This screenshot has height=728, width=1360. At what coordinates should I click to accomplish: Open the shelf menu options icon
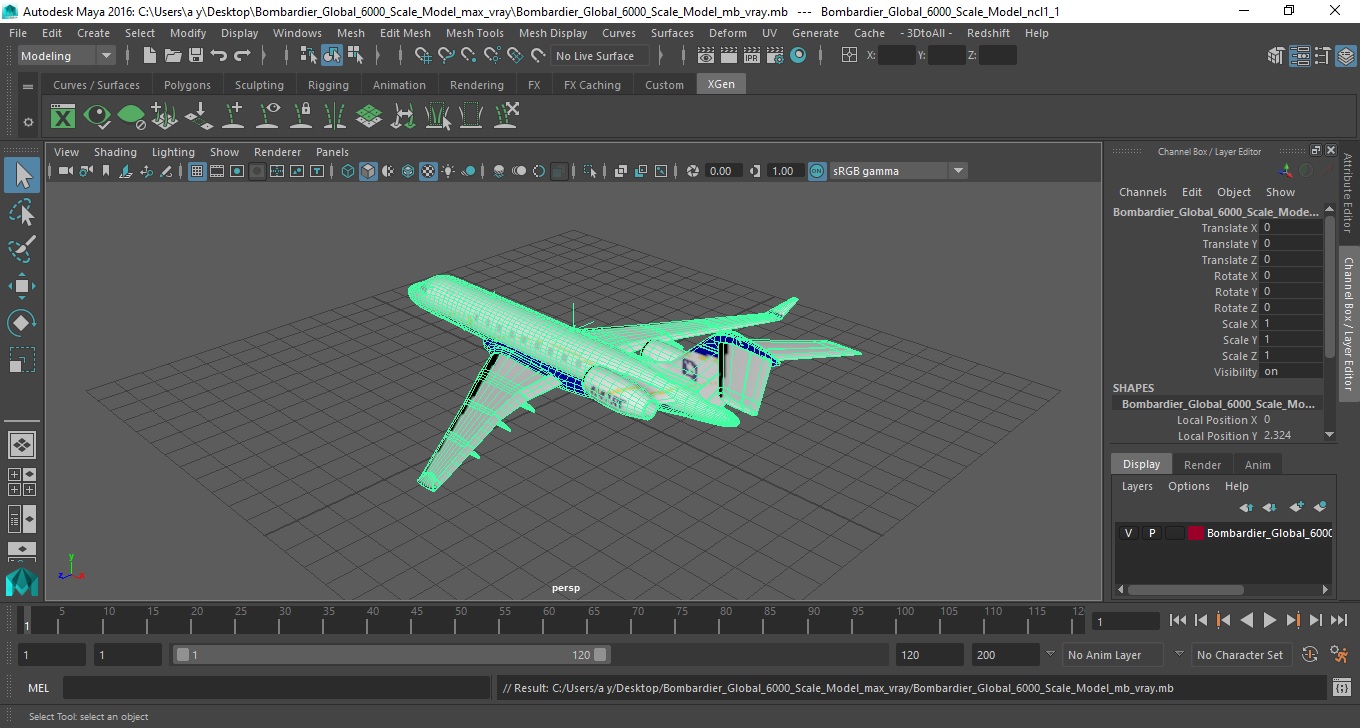point(28,122)
